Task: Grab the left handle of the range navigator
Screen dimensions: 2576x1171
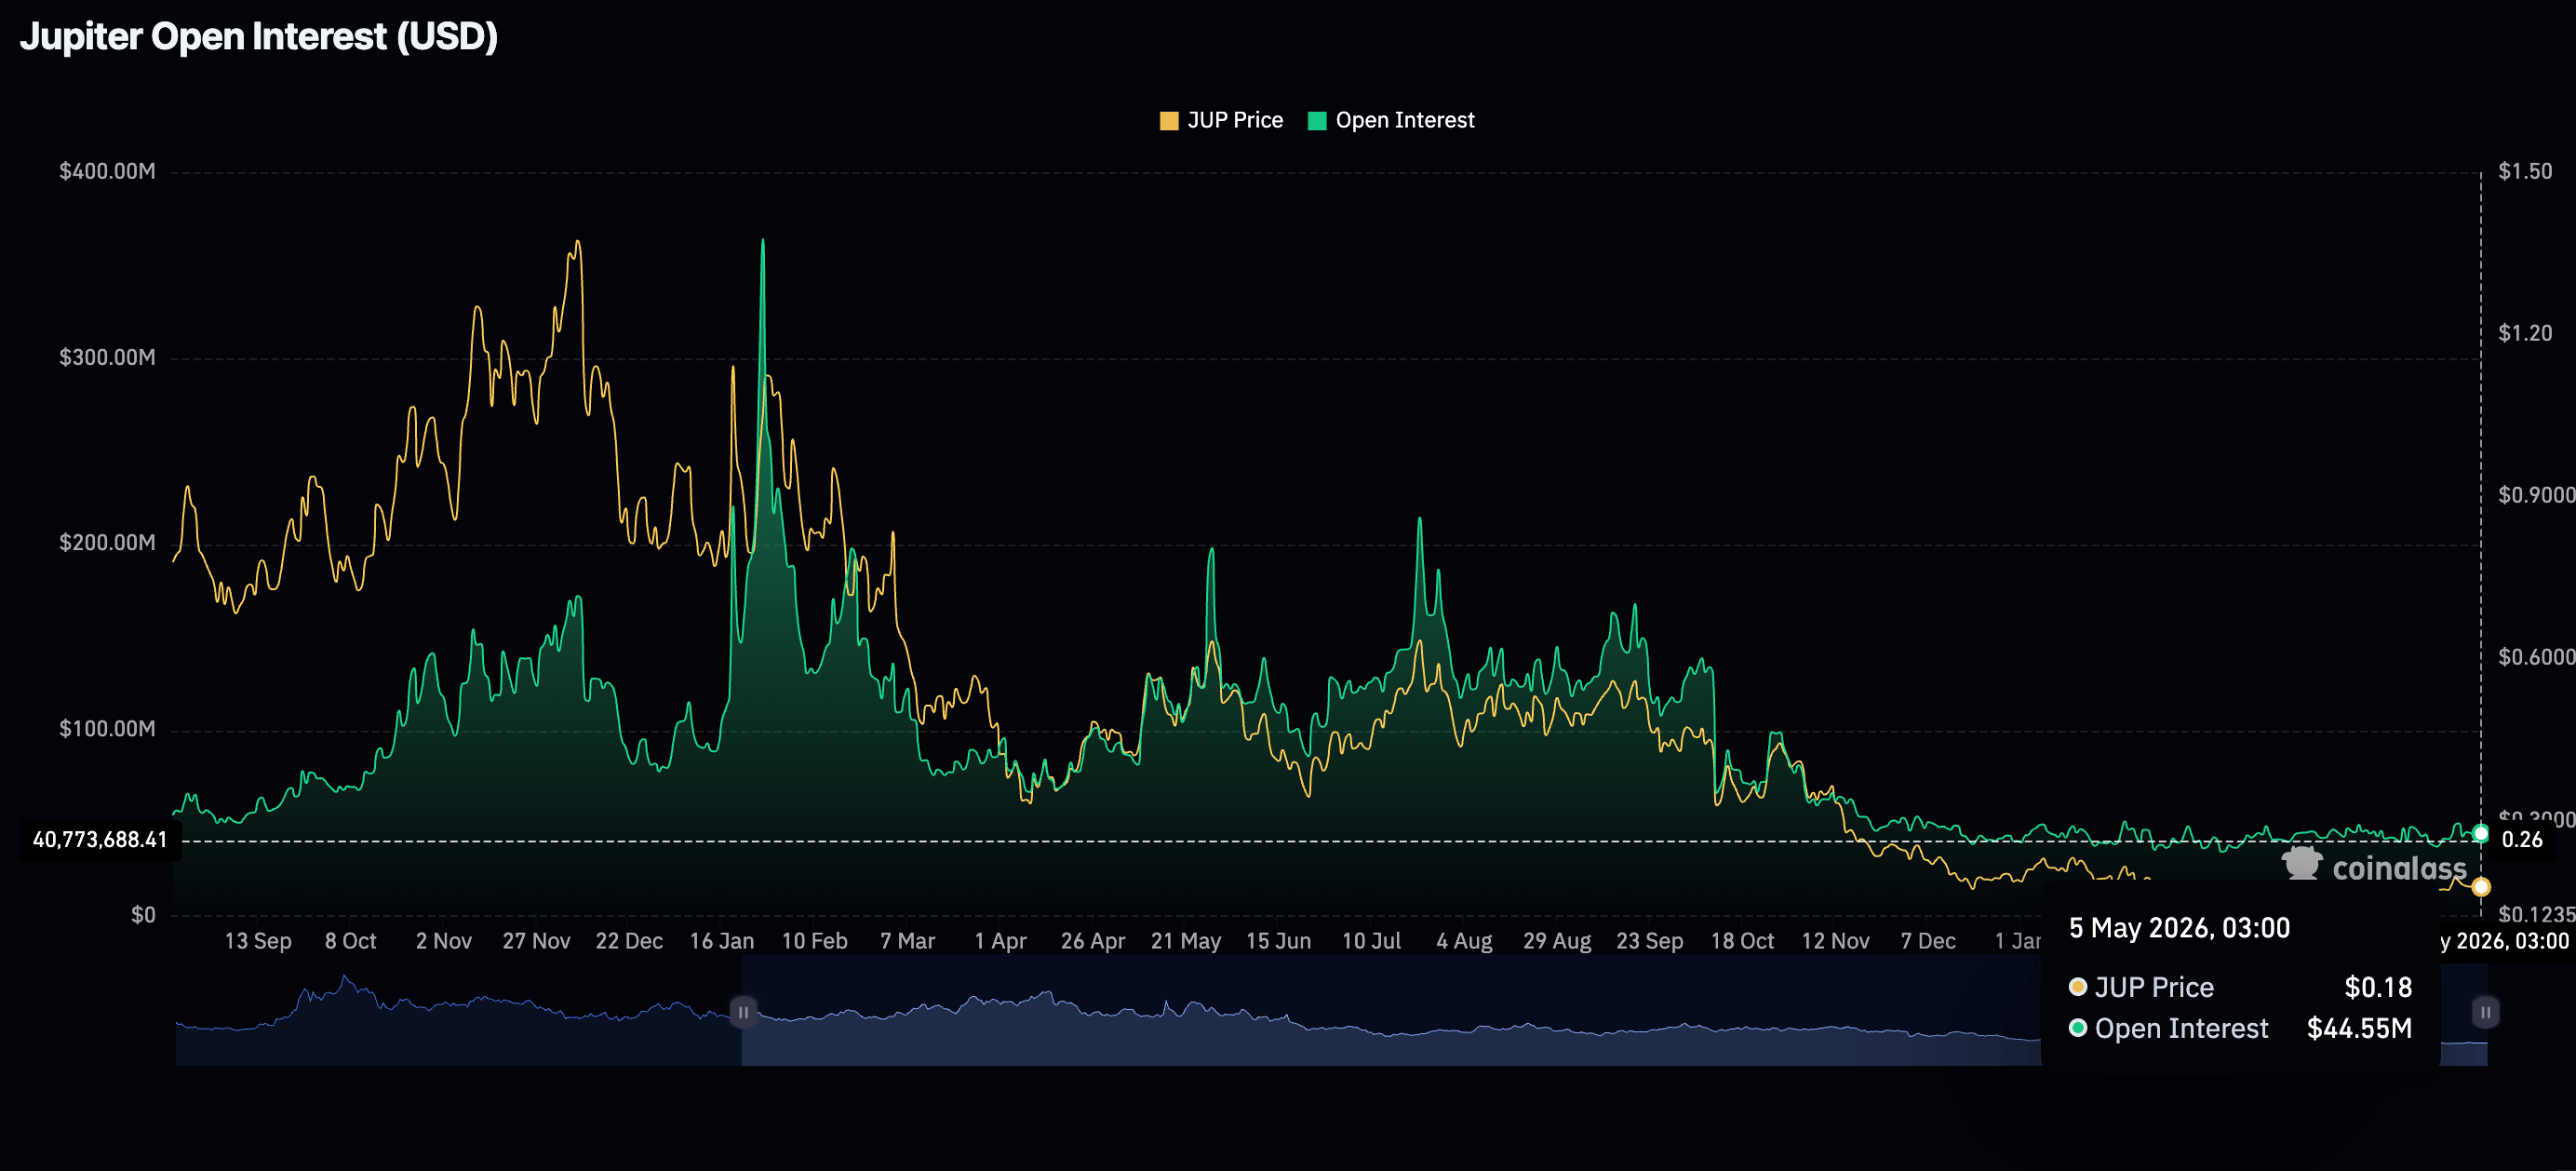Action: (743, 1012)
